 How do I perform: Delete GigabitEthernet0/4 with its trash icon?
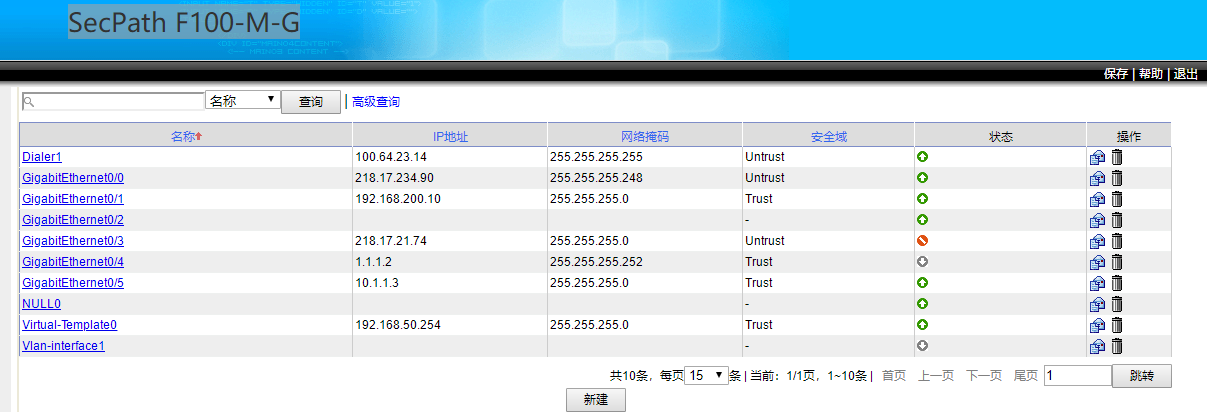click(1117, 262)
